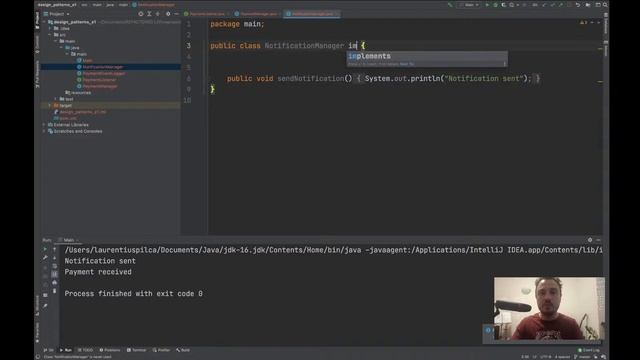This screenshot has height=360, width=640.
Task: Expand the .idea folder
Action: [50, 29]
